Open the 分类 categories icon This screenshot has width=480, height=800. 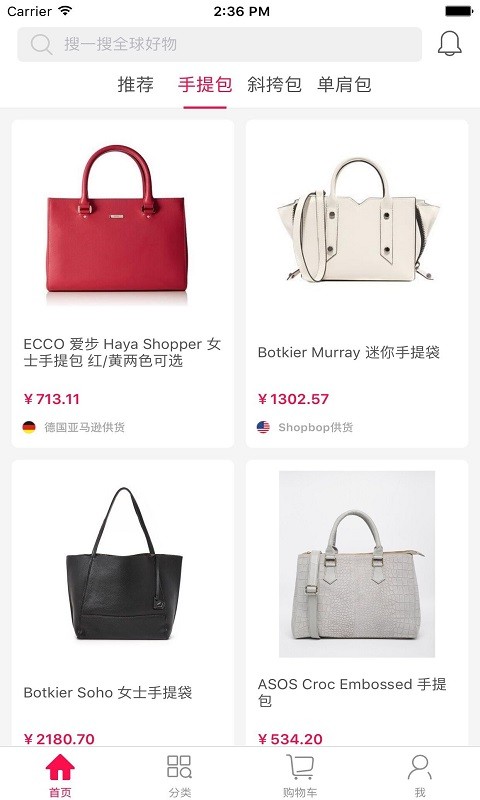tap(180, 767)
